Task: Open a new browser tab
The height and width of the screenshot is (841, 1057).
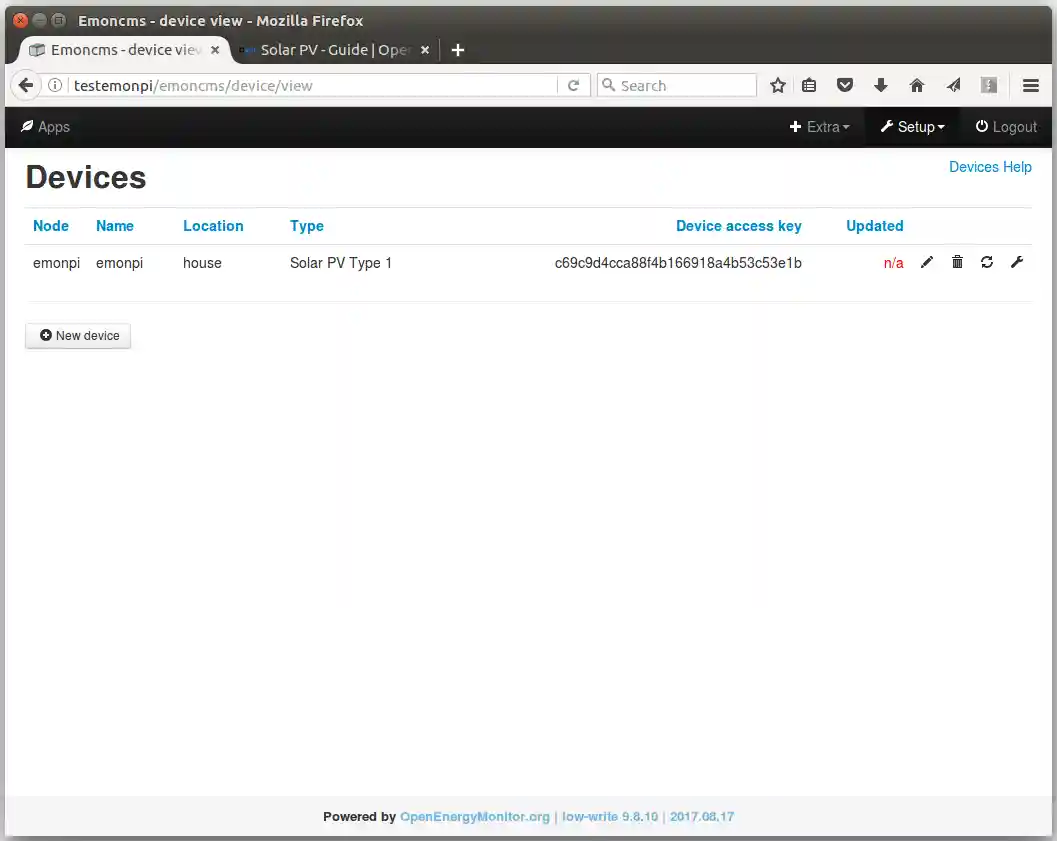Action: (x=458, y=50)
